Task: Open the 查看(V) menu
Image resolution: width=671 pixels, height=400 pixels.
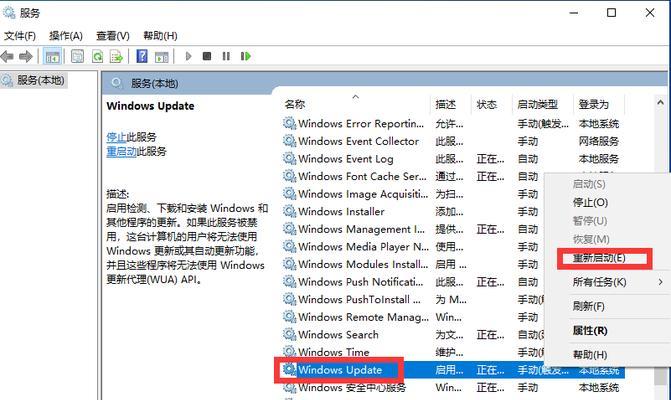Action: point(113,36)
